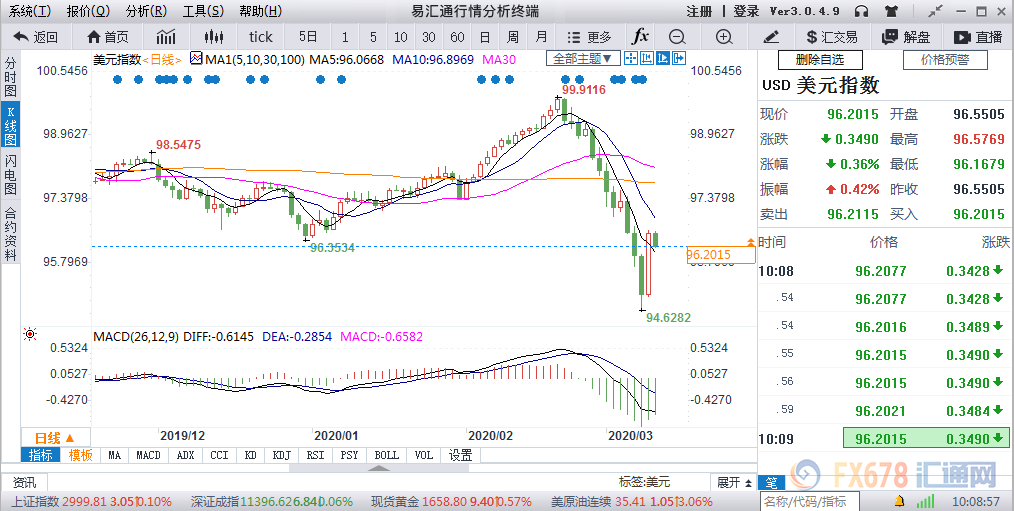Open the 分析(R) menu
The width and height of the screenshot is (1014, 511).
[147, 11]
